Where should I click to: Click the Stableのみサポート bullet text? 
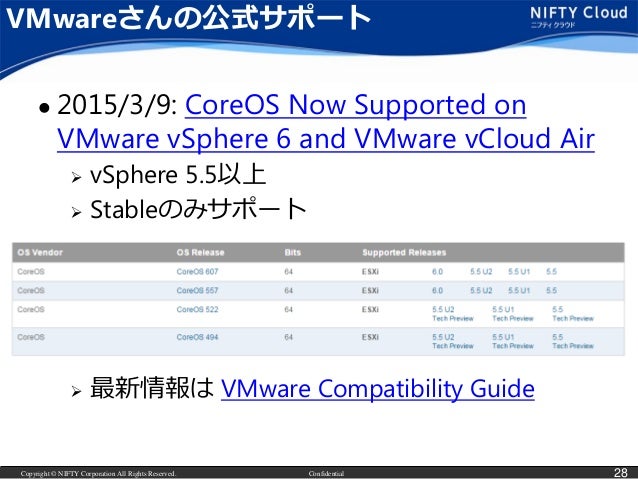pos(198,209)
